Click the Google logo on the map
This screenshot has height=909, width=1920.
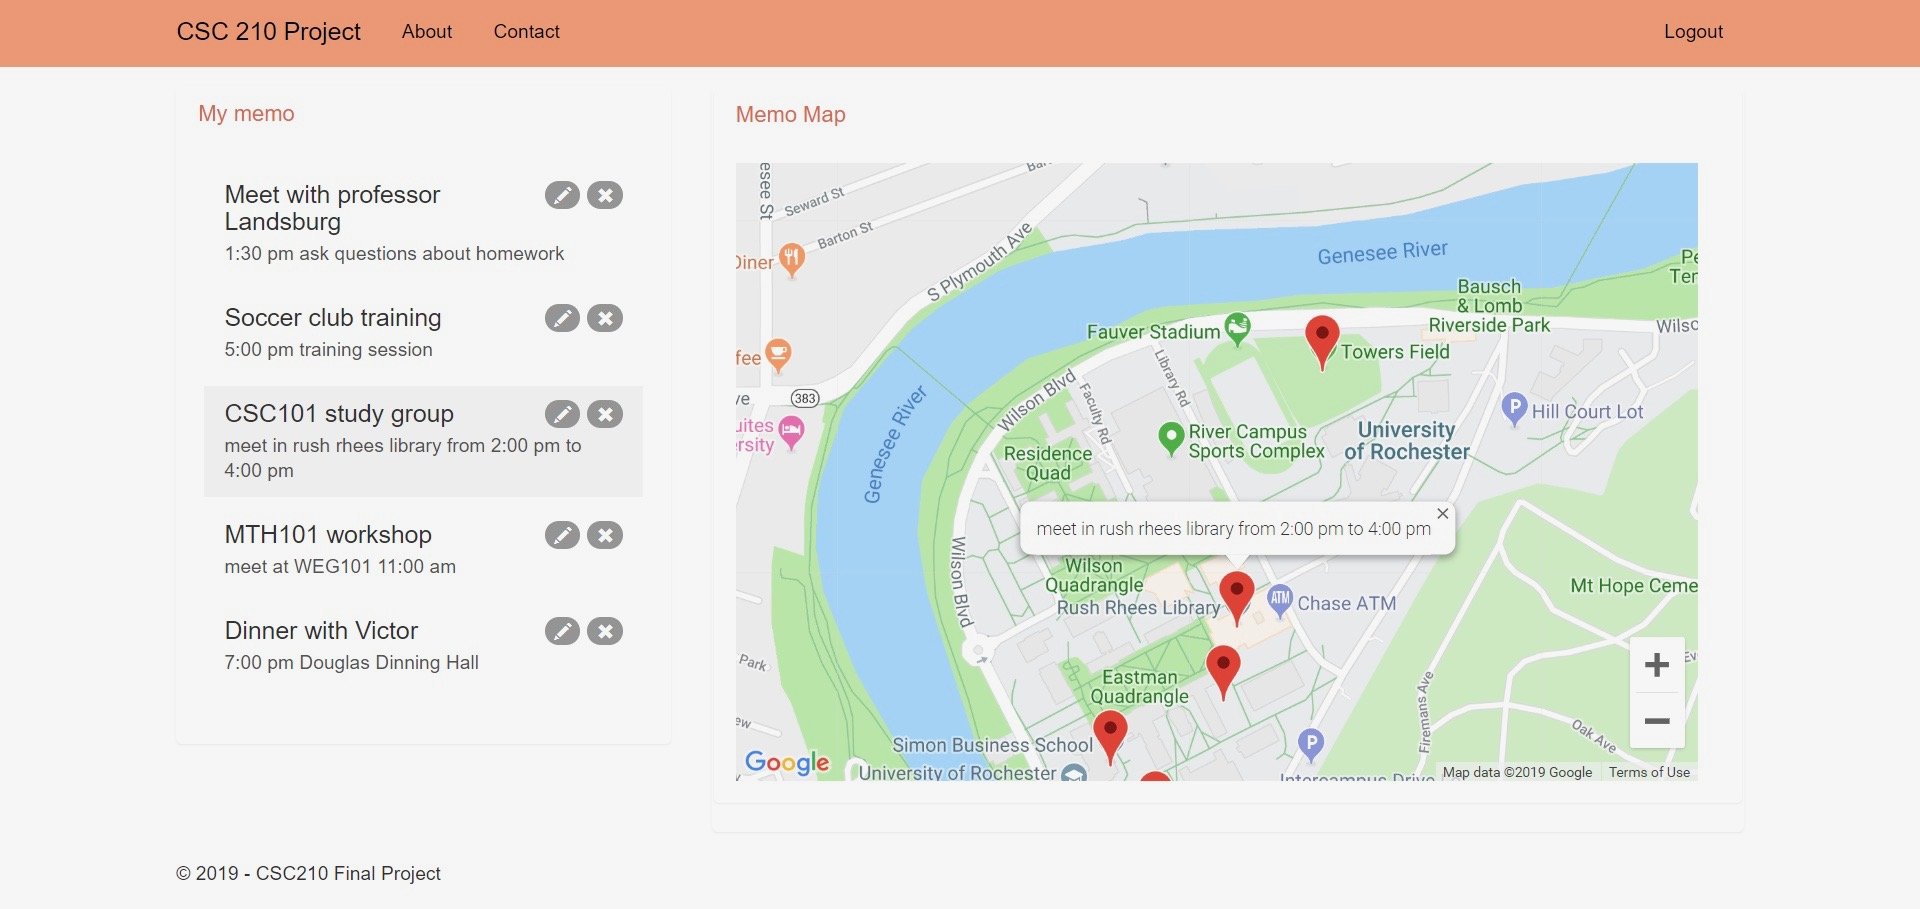coord(787,763)
